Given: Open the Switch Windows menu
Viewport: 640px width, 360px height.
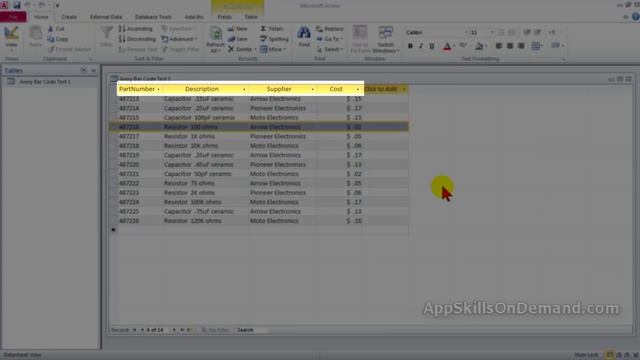Looking at the screenshot, I should [x=386, y=39].
